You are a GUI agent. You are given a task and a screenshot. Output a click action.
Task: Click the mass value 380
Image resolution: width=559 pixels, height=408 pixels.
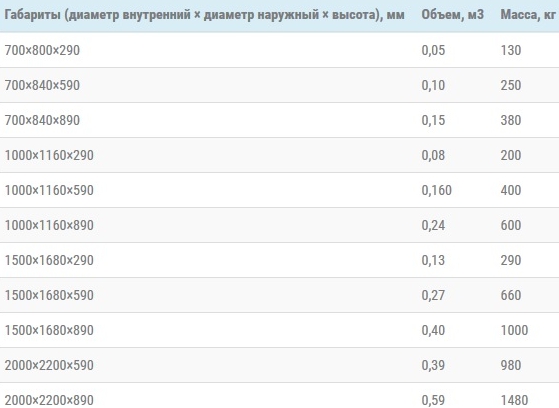click(511, 120)
